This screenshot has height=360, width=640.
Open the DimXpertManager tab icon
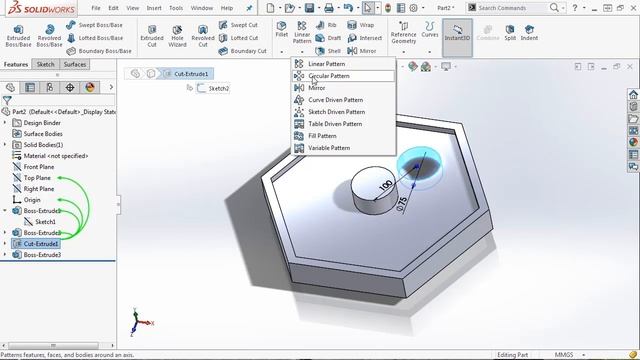(x=70, y=87)
